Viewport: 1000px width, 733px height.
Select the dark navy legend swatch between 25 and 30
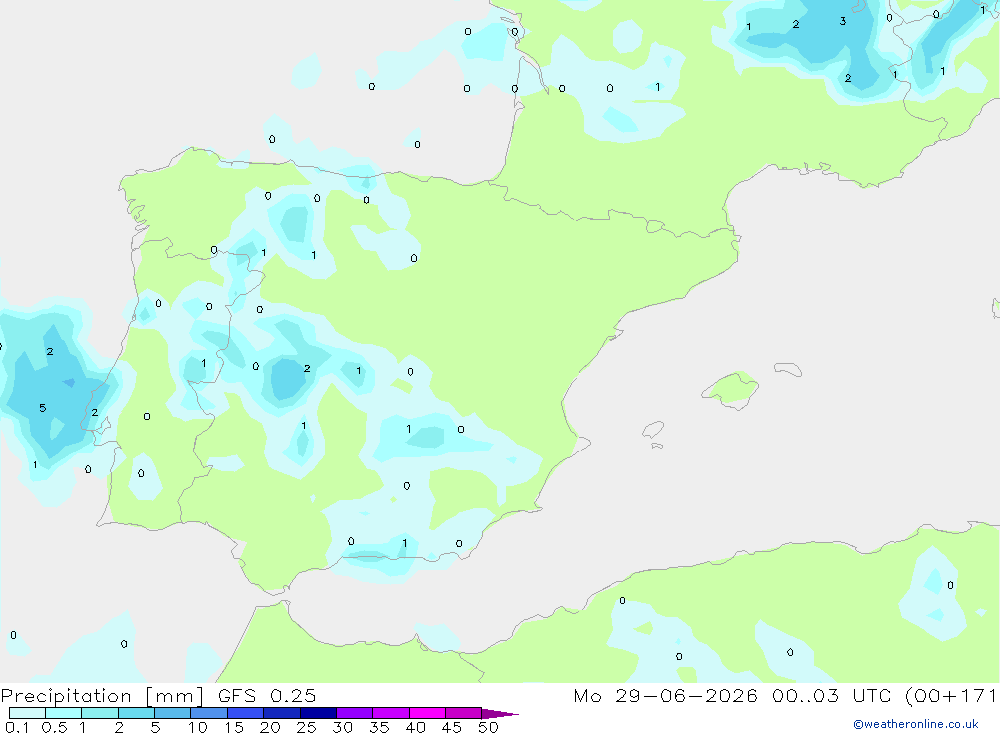(x=318, y=713)
